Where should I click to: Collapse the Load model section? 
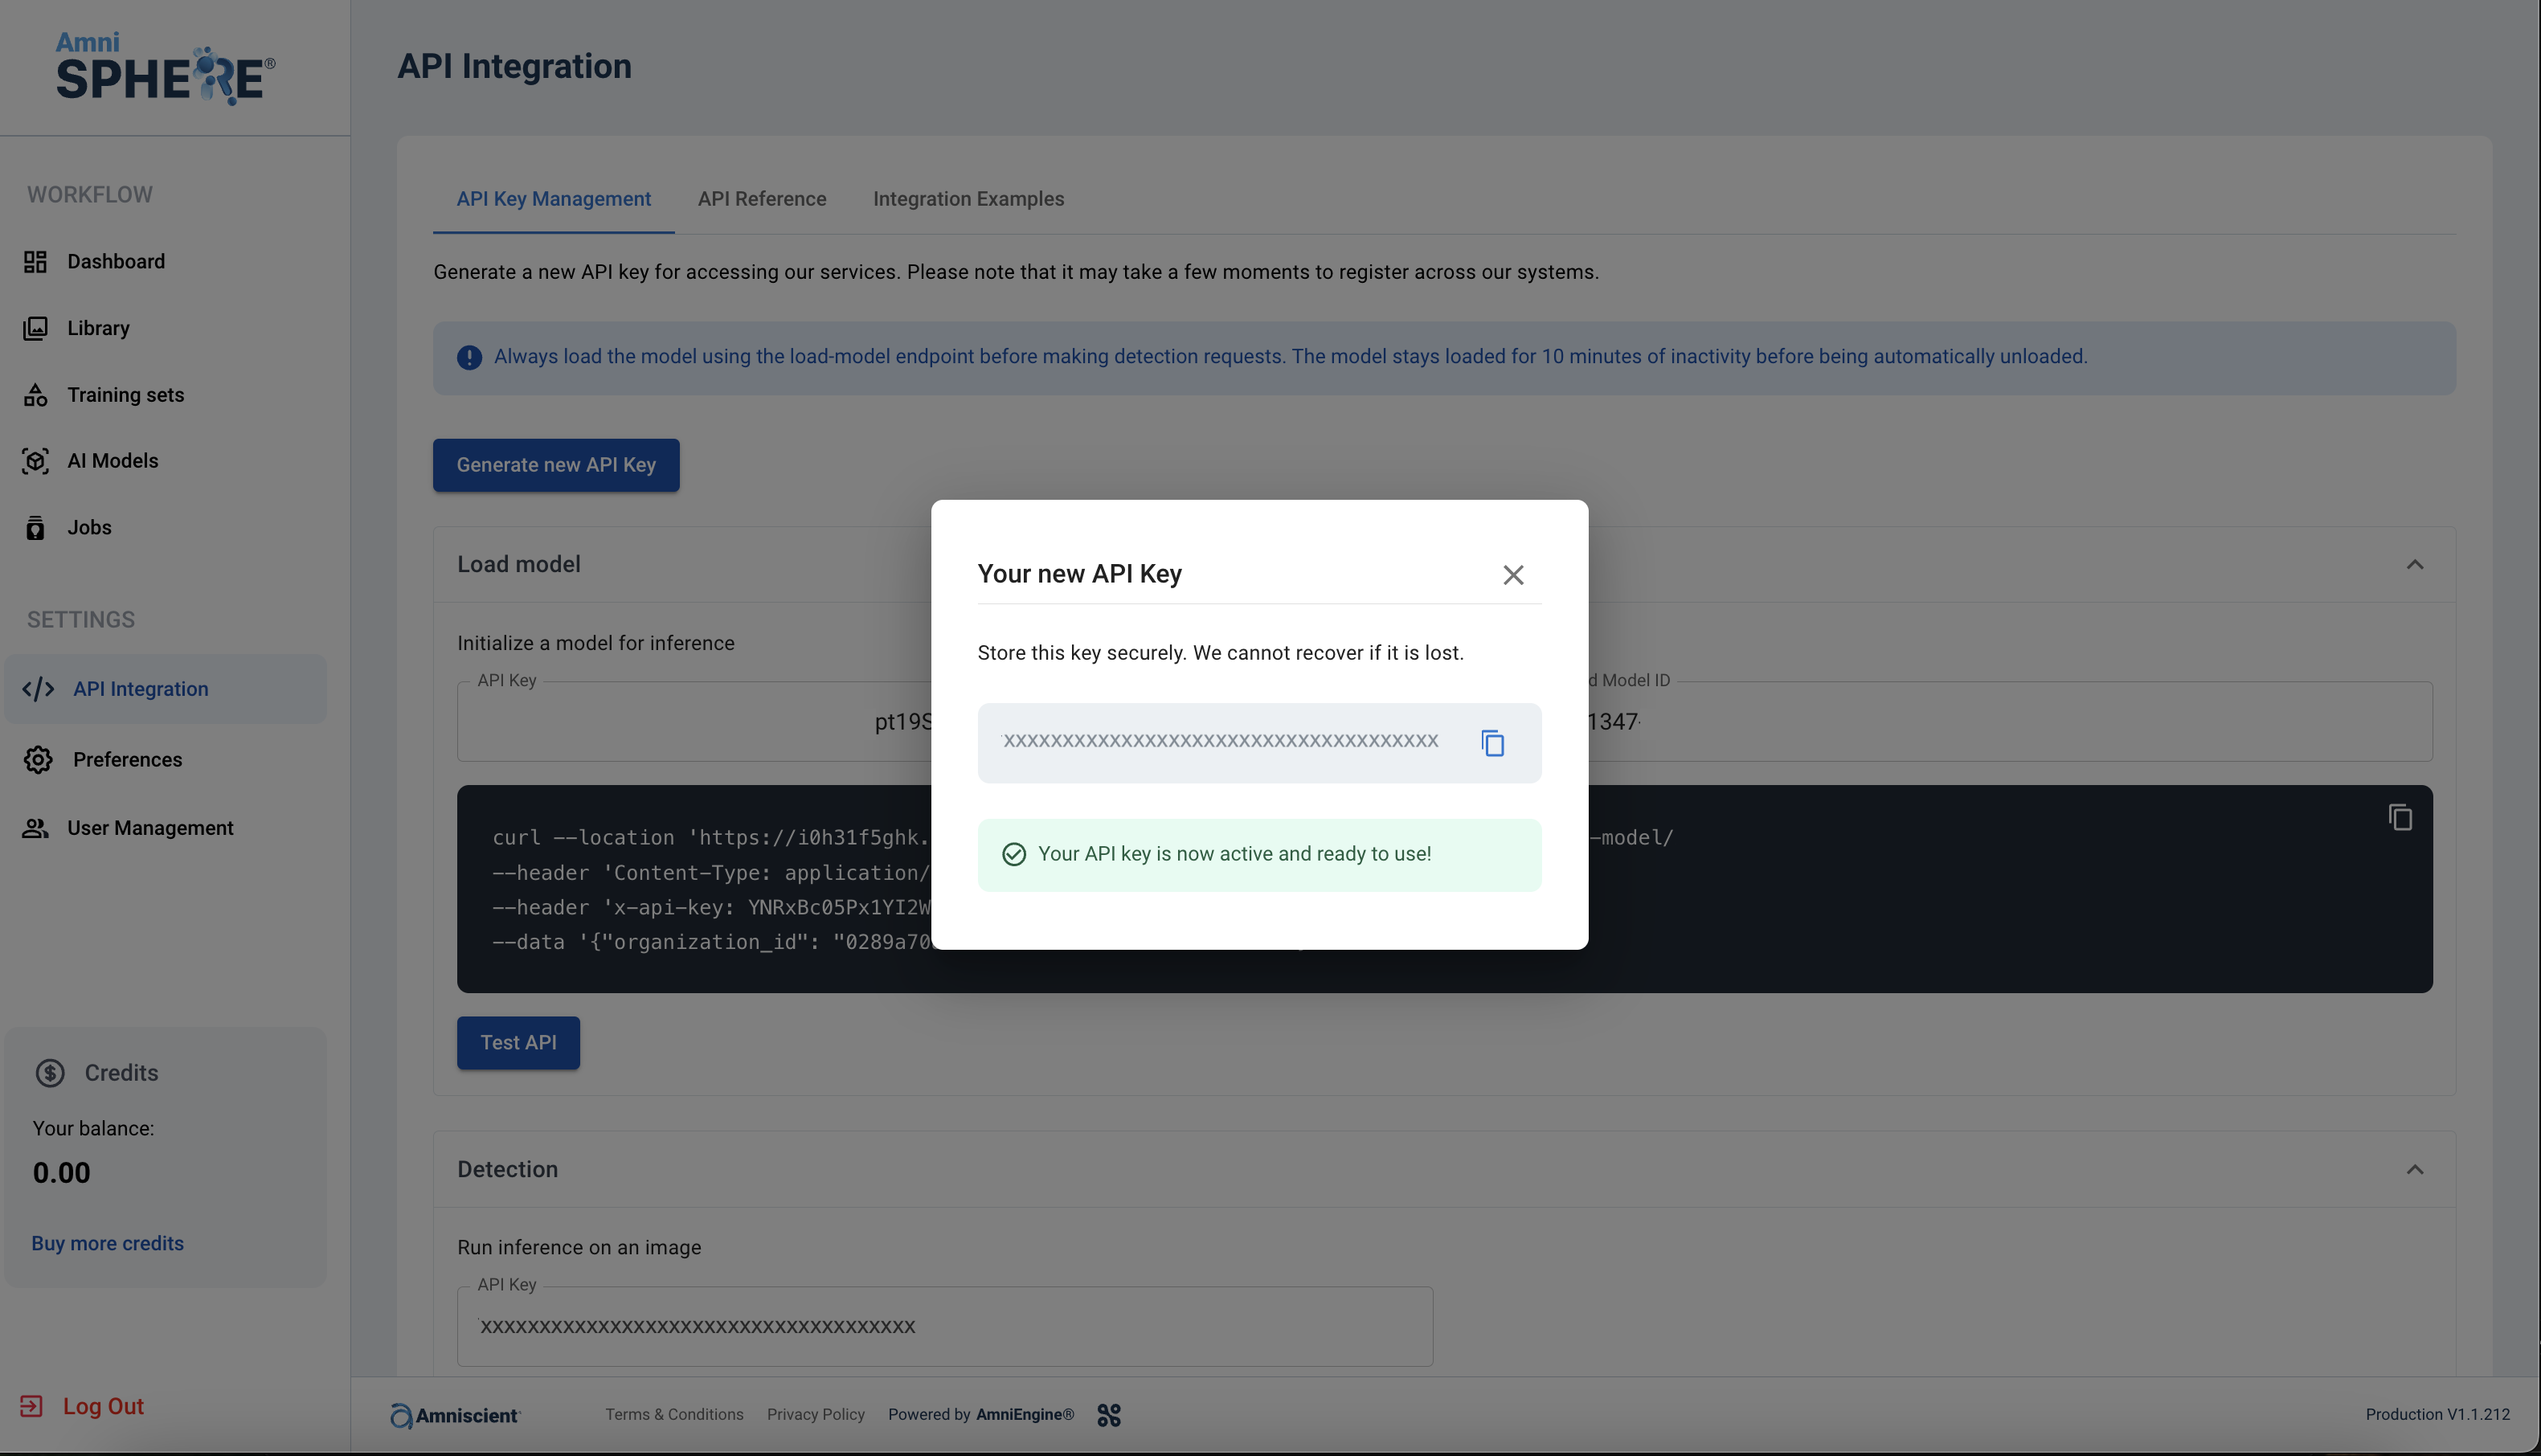pos(2414,565)
